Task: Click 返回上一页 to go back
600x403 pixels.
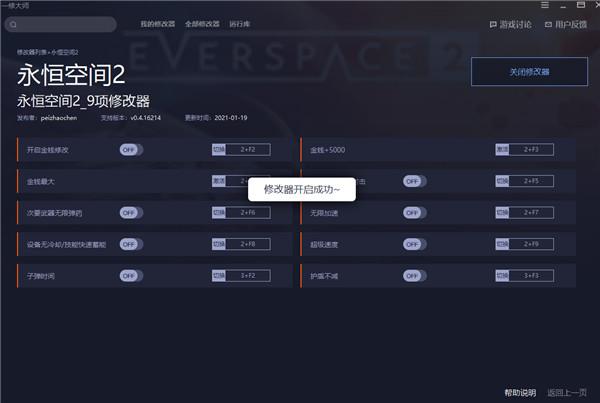Action: (x=567, y=392)
